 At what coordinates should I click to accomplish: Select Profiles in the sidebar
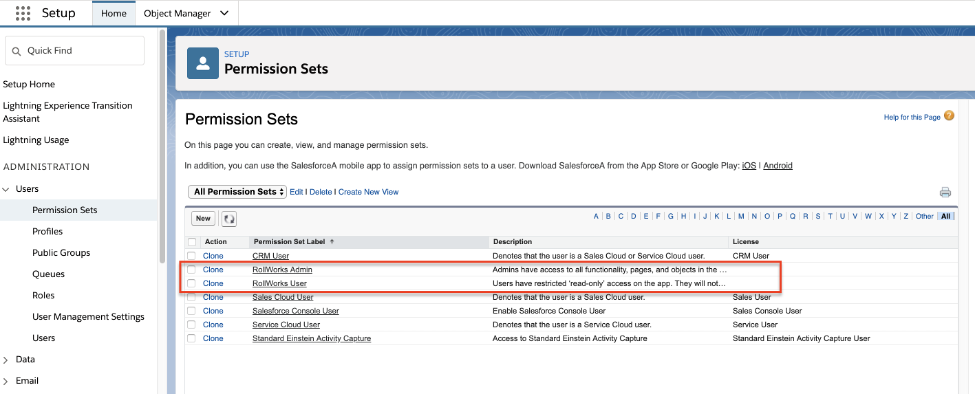coord(47,231)
